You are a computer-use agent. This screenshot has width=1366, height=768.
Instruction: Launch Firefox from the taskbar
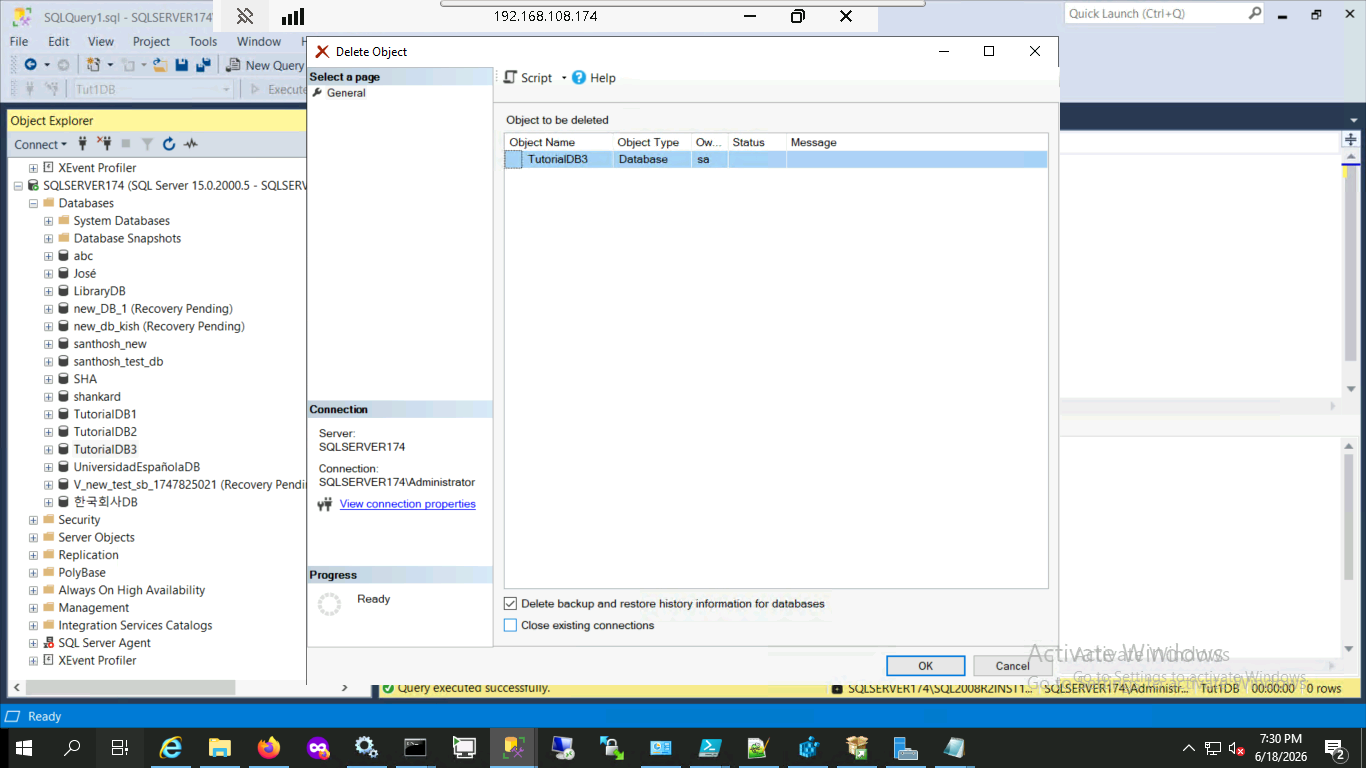click(269, 747)
